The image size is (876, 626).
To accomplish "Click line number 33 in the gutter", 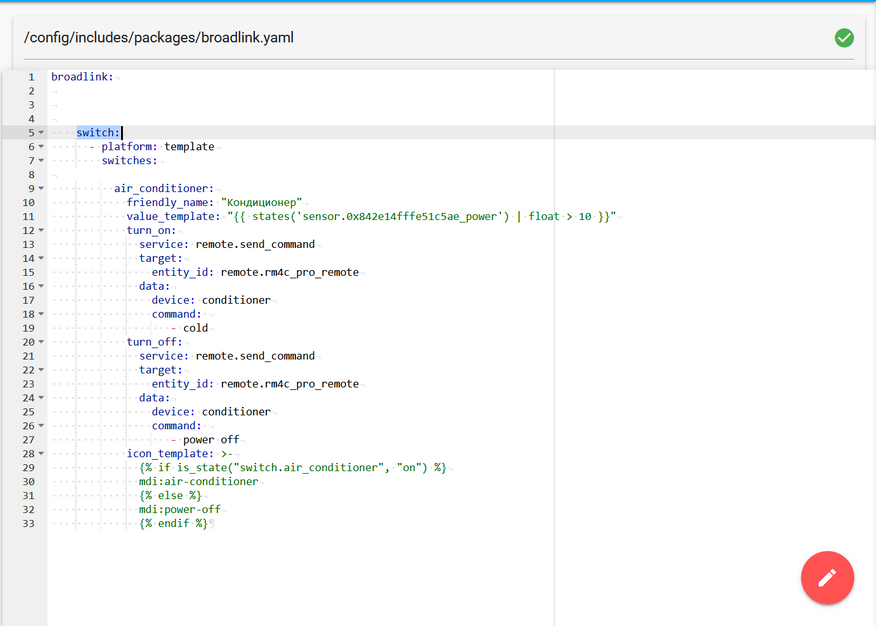I will (x=28, y=524).
